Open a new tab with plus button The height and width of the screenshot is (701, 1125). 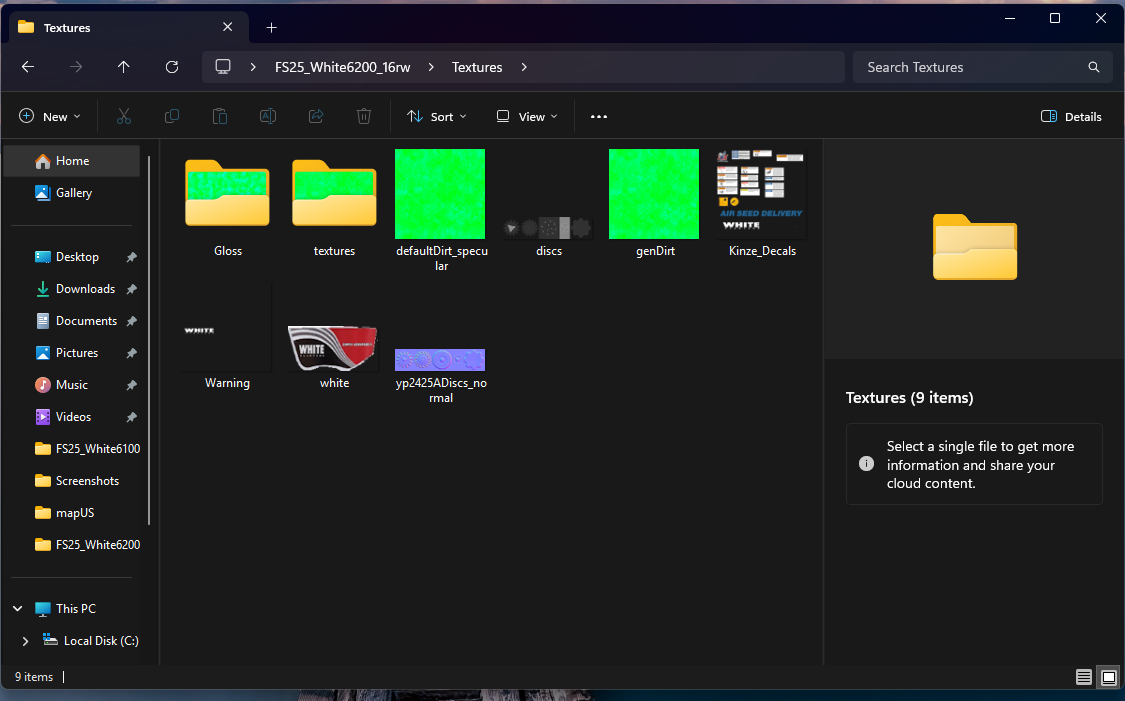271,27
